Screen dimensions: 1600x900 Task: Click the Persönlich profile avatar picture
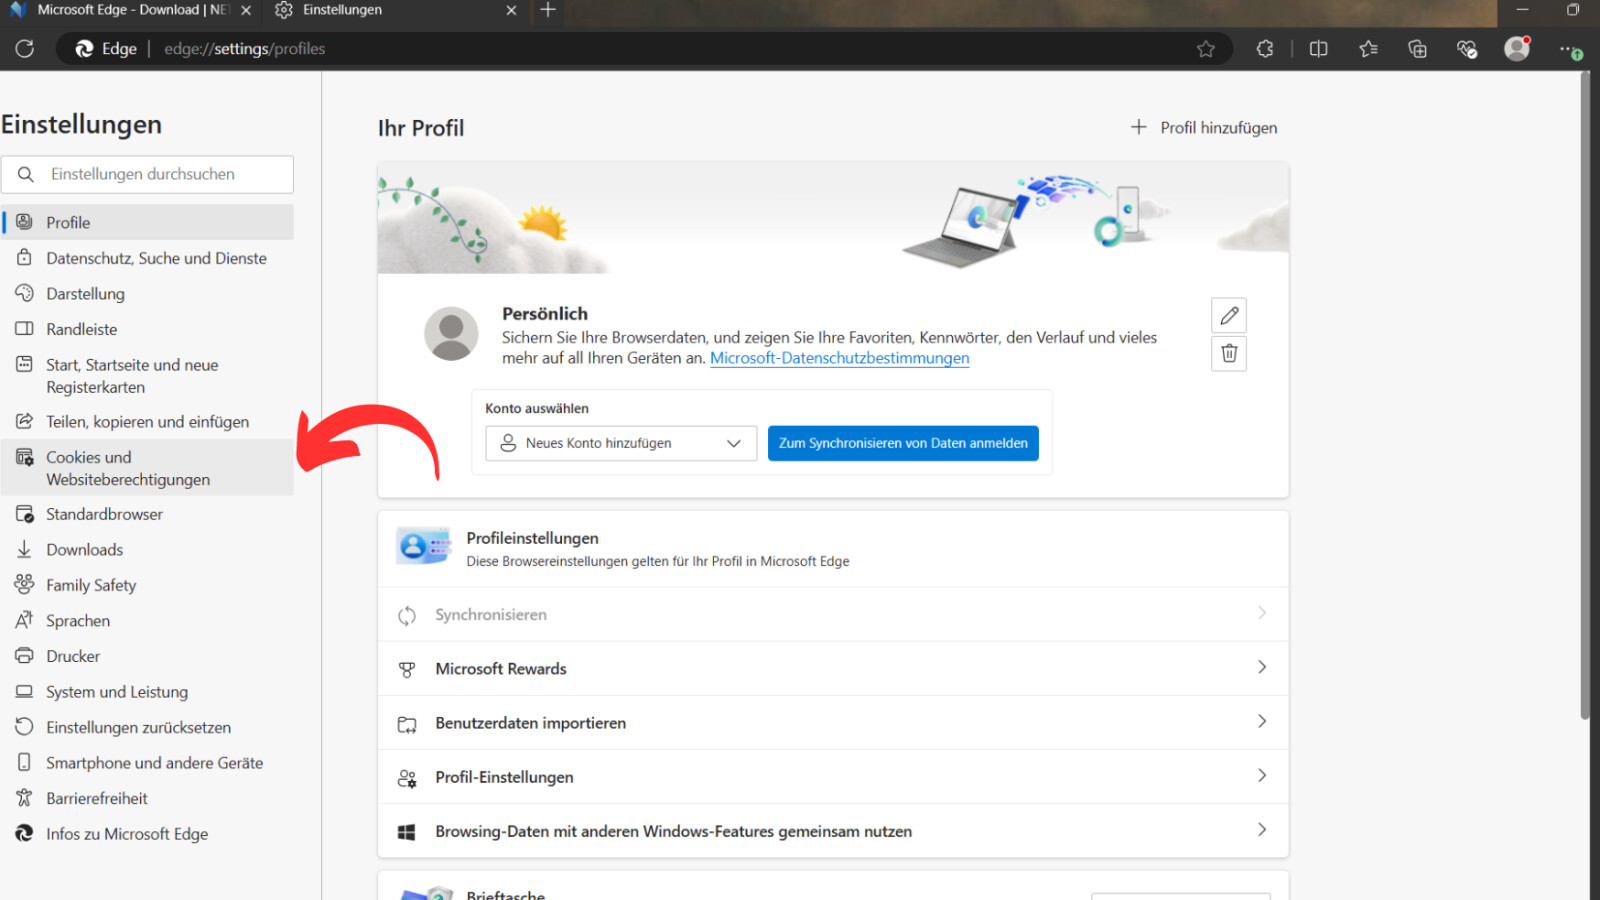[451, 334]
